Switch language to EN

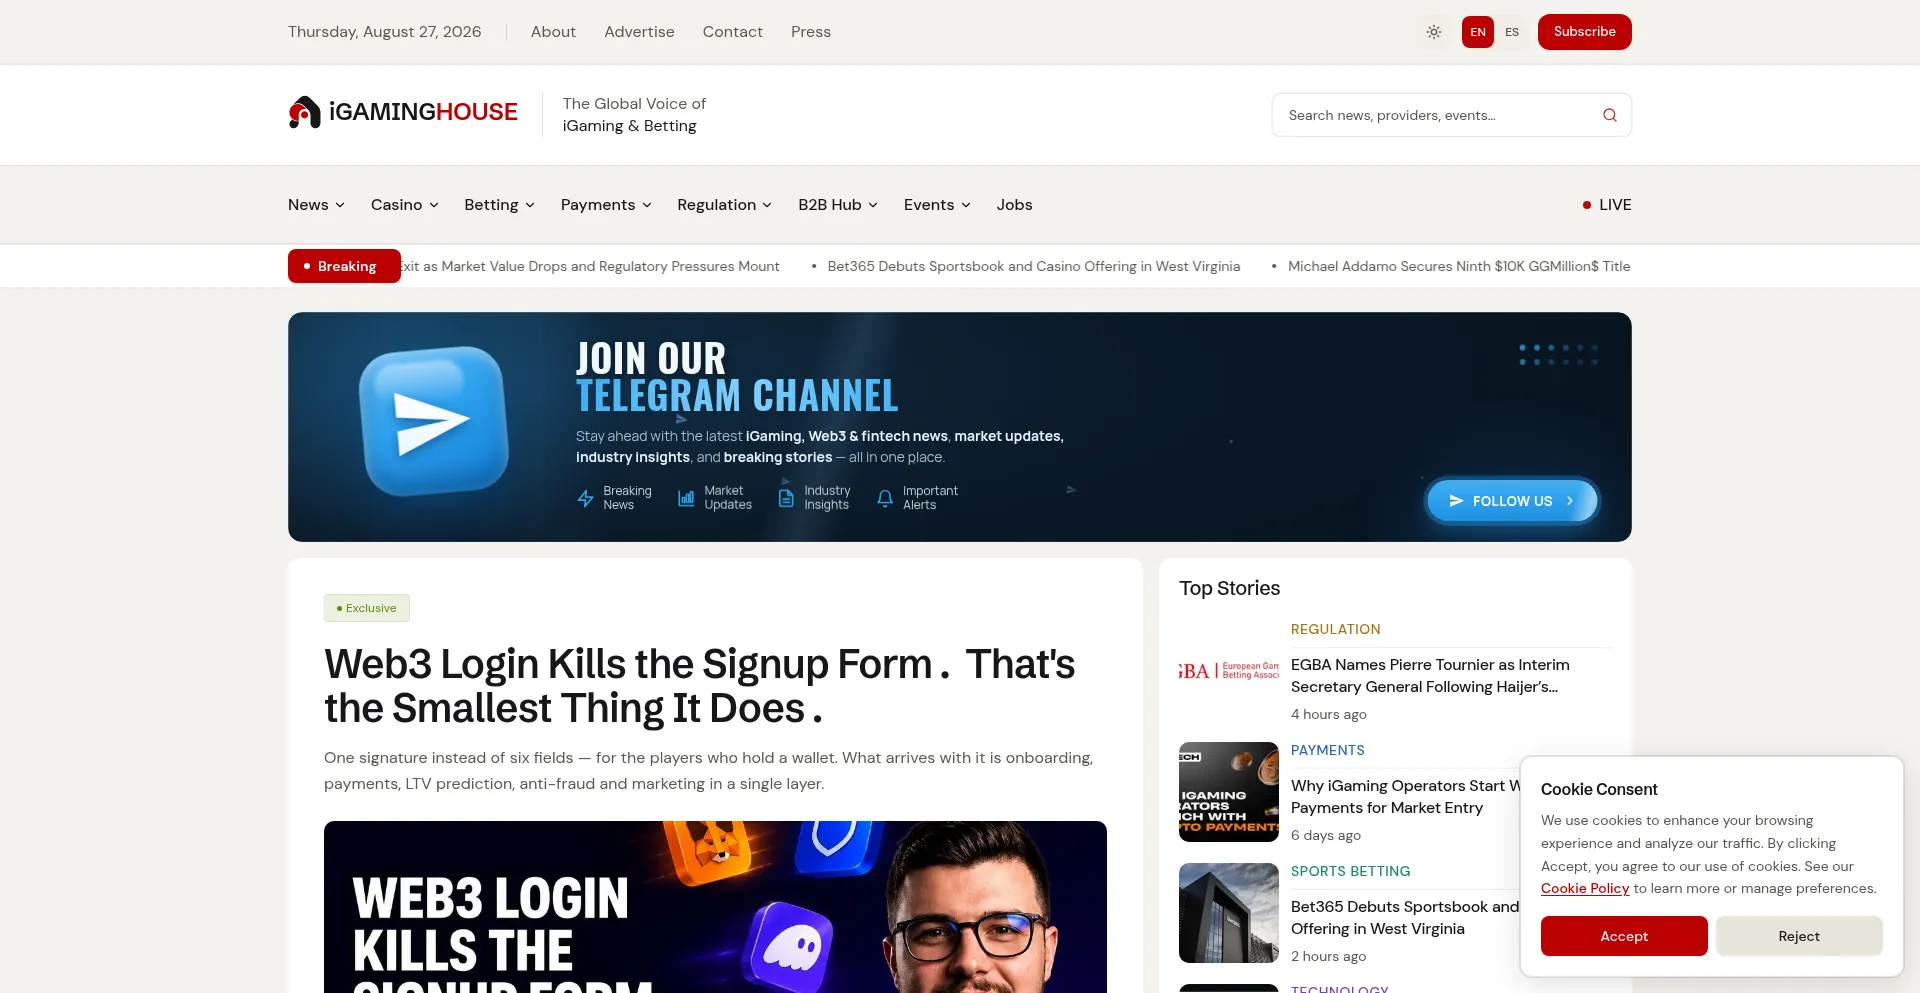pos(1478,32)
